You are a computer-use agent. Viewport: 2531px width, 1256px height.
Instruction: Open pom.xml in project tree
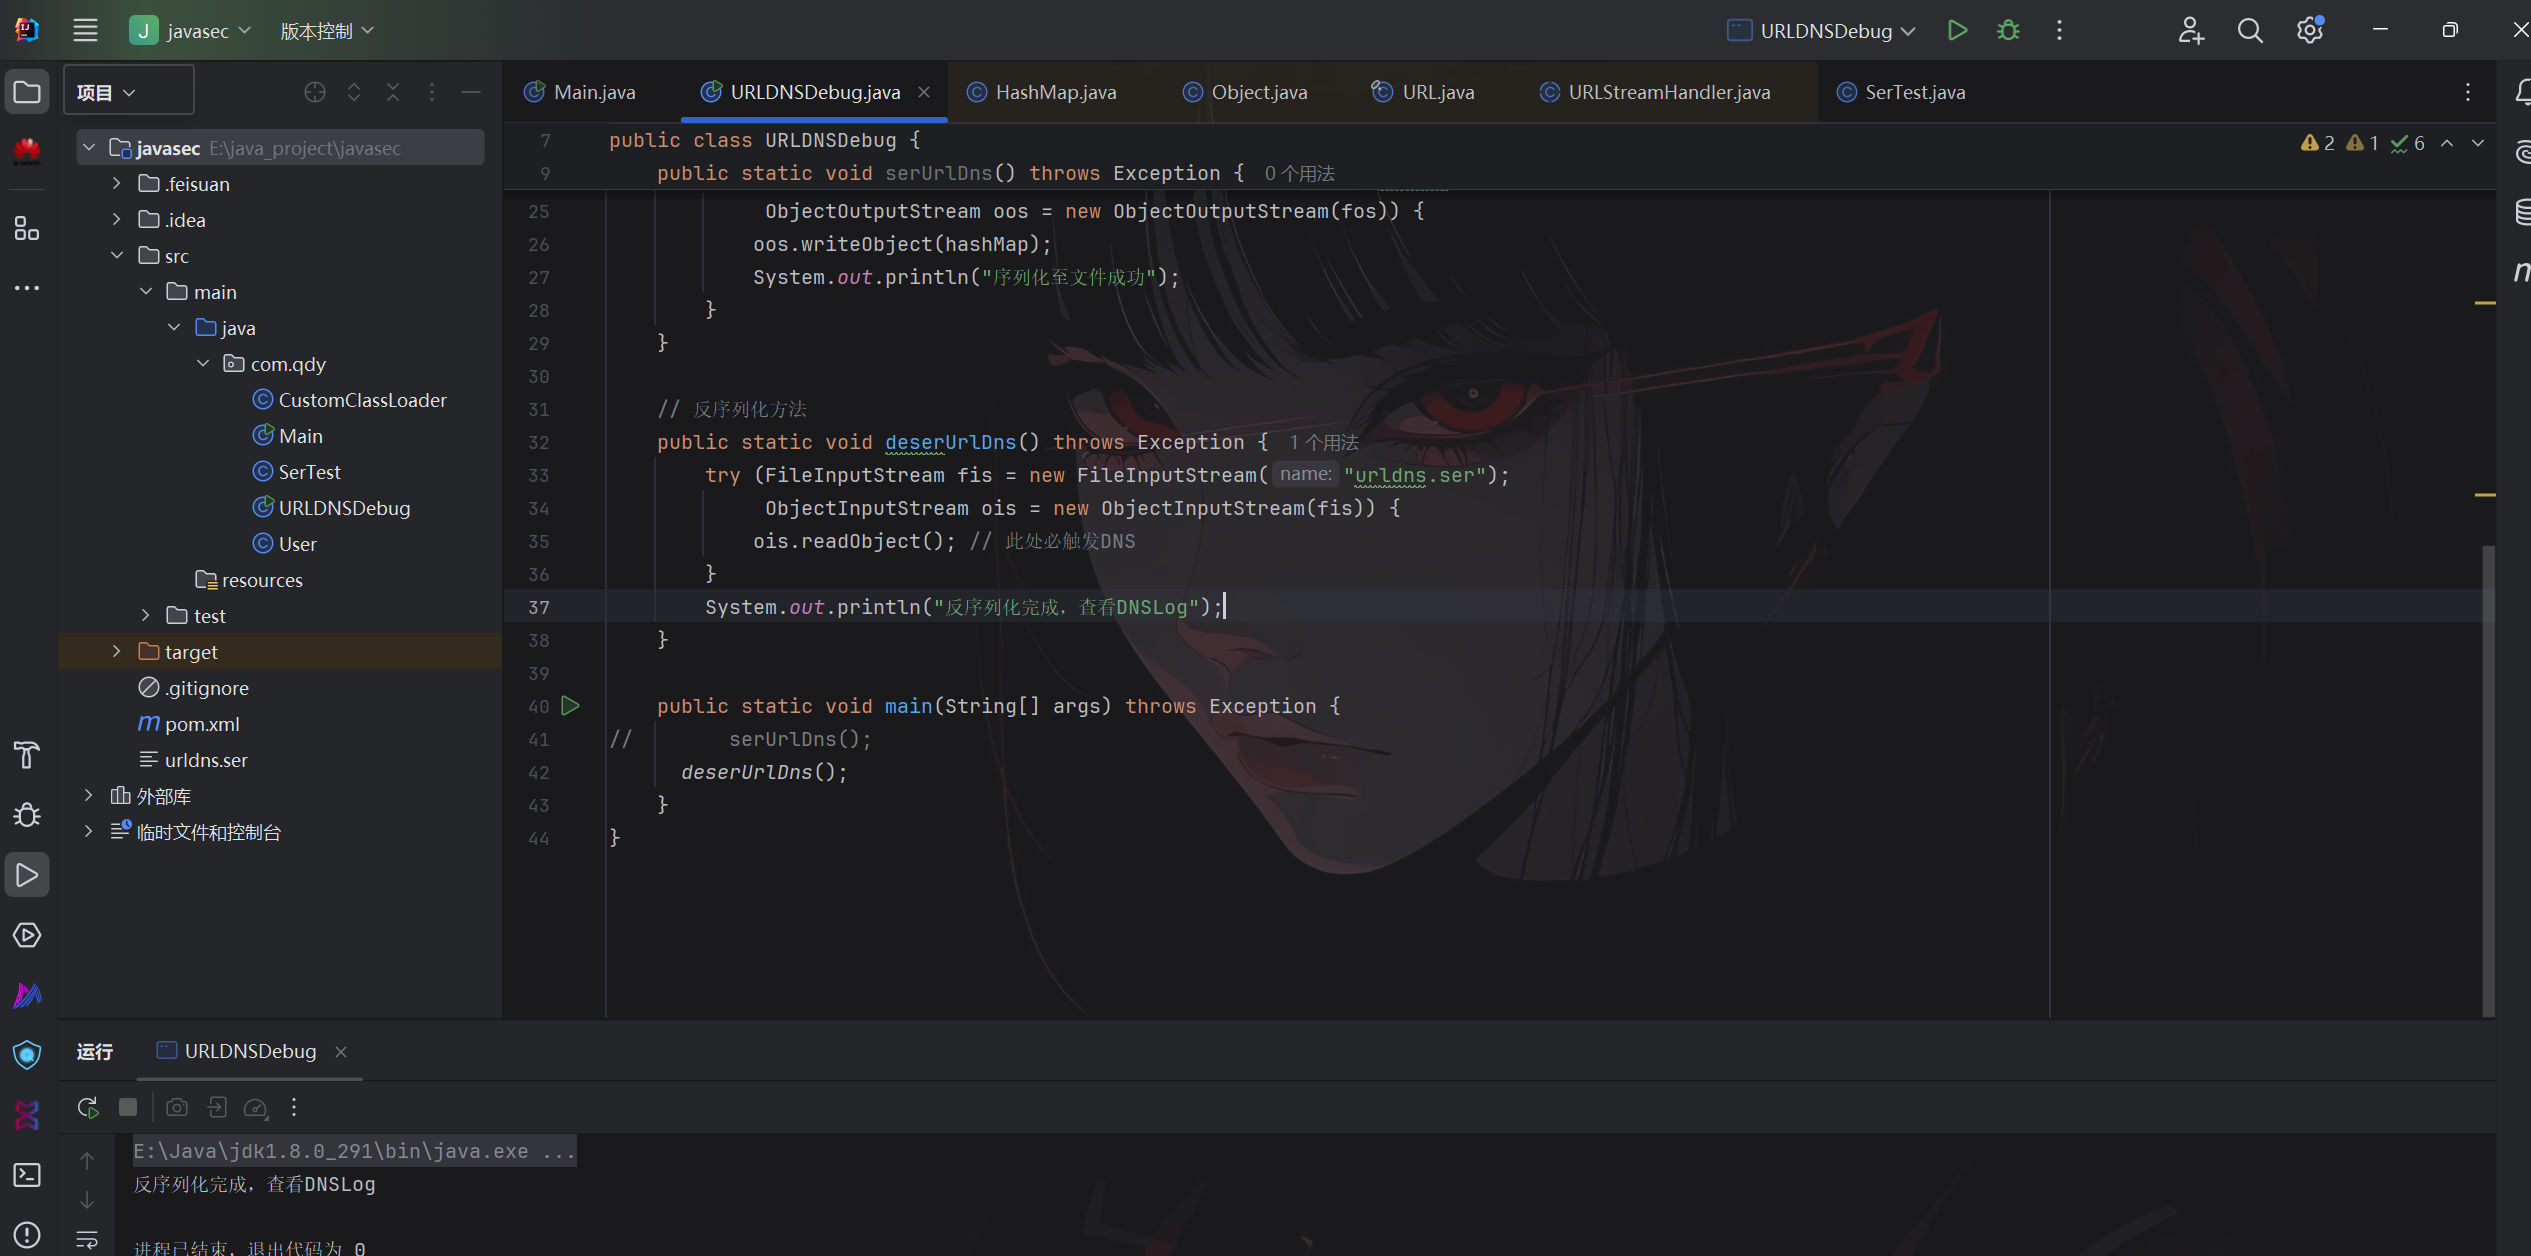pos(201,724)
